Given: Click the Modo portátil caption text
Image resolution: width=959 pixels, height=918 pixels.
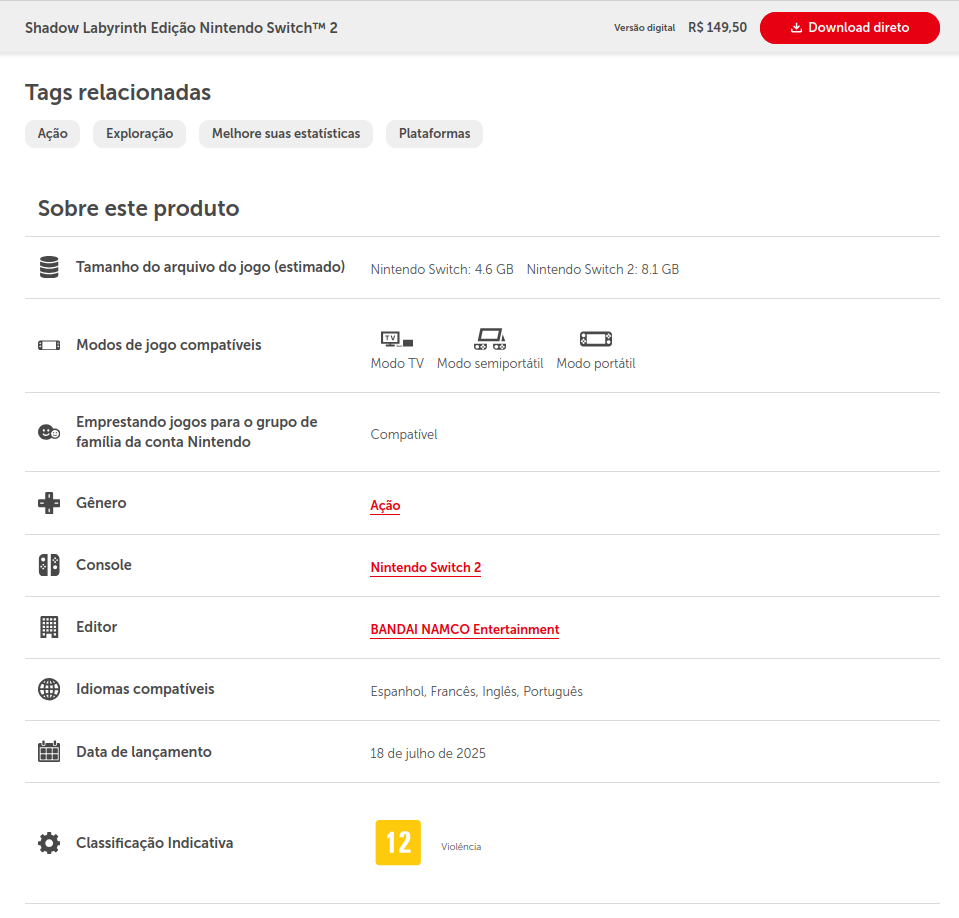Looking at the screenshot, I should (x=596, y=364).
